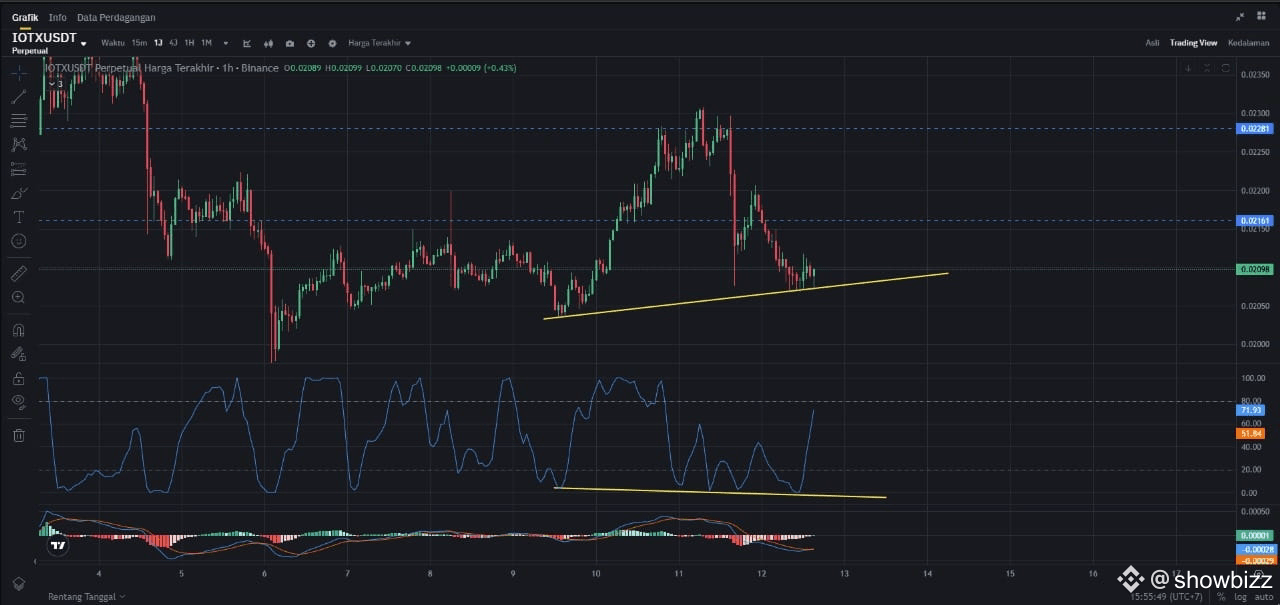The width and height of the screenshot is (1280, 605).
Task: Switch to the Info tab
Action: click(58, 17)
